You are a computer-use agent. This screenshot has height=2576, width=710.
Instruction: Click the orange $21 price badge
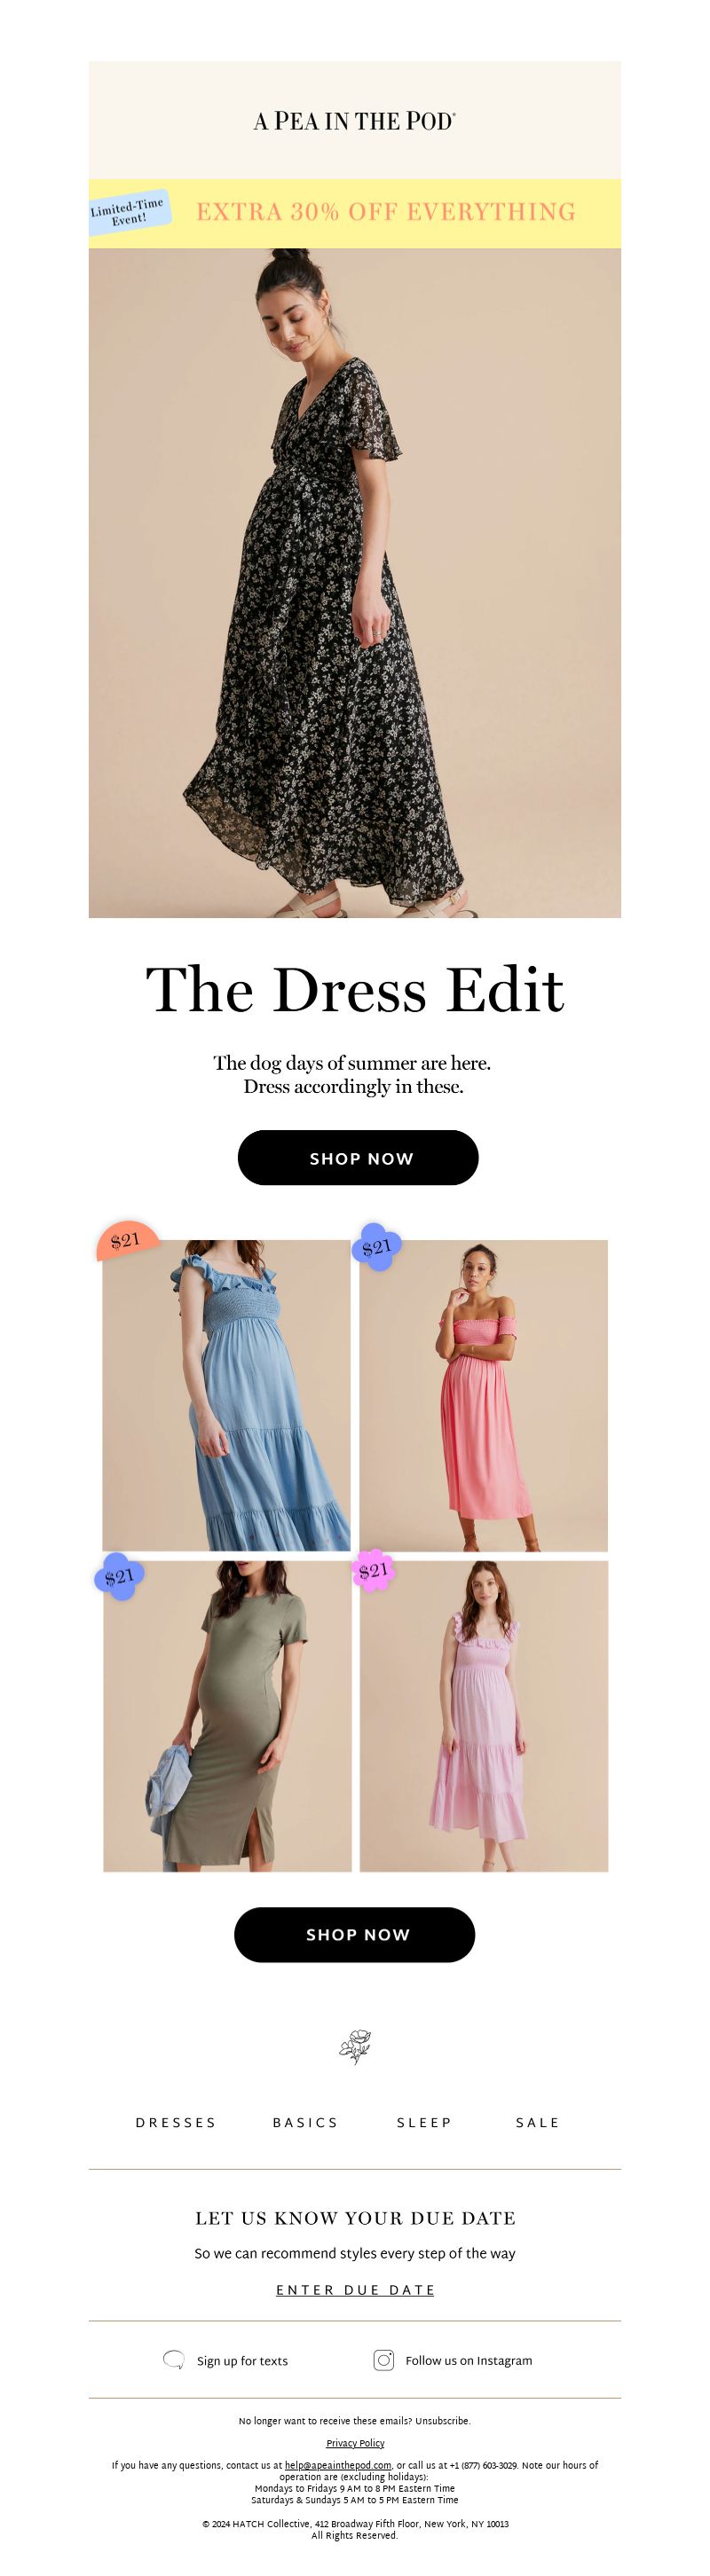pos(126,1240)
